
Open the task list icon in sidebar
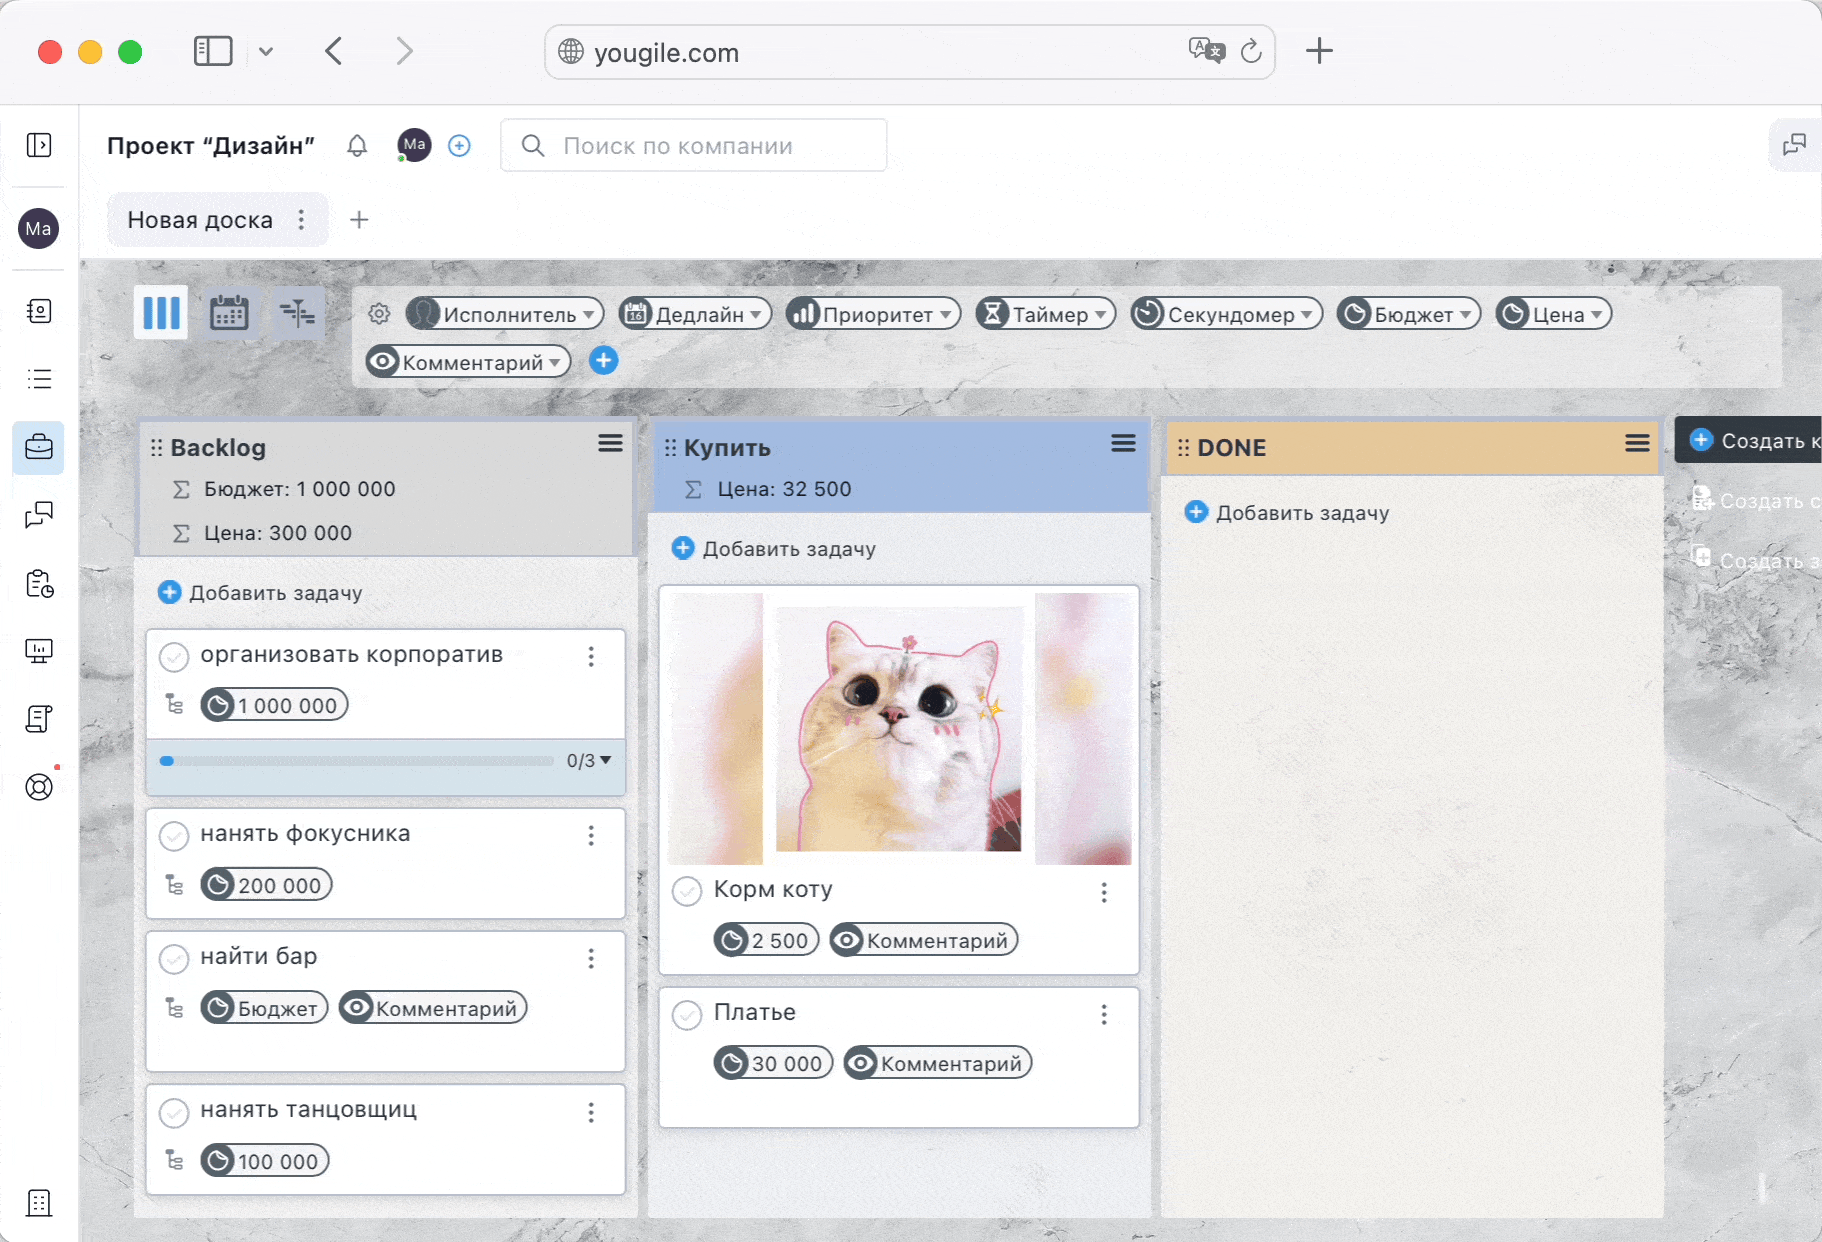(39, 379)
